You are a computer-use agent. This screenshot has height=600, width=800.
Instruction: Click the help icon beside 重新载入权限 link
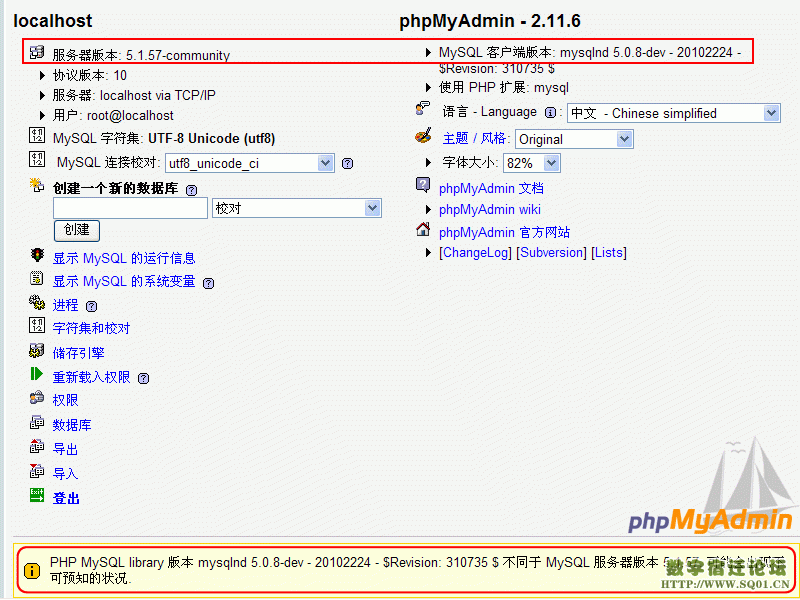coord(144,379)
